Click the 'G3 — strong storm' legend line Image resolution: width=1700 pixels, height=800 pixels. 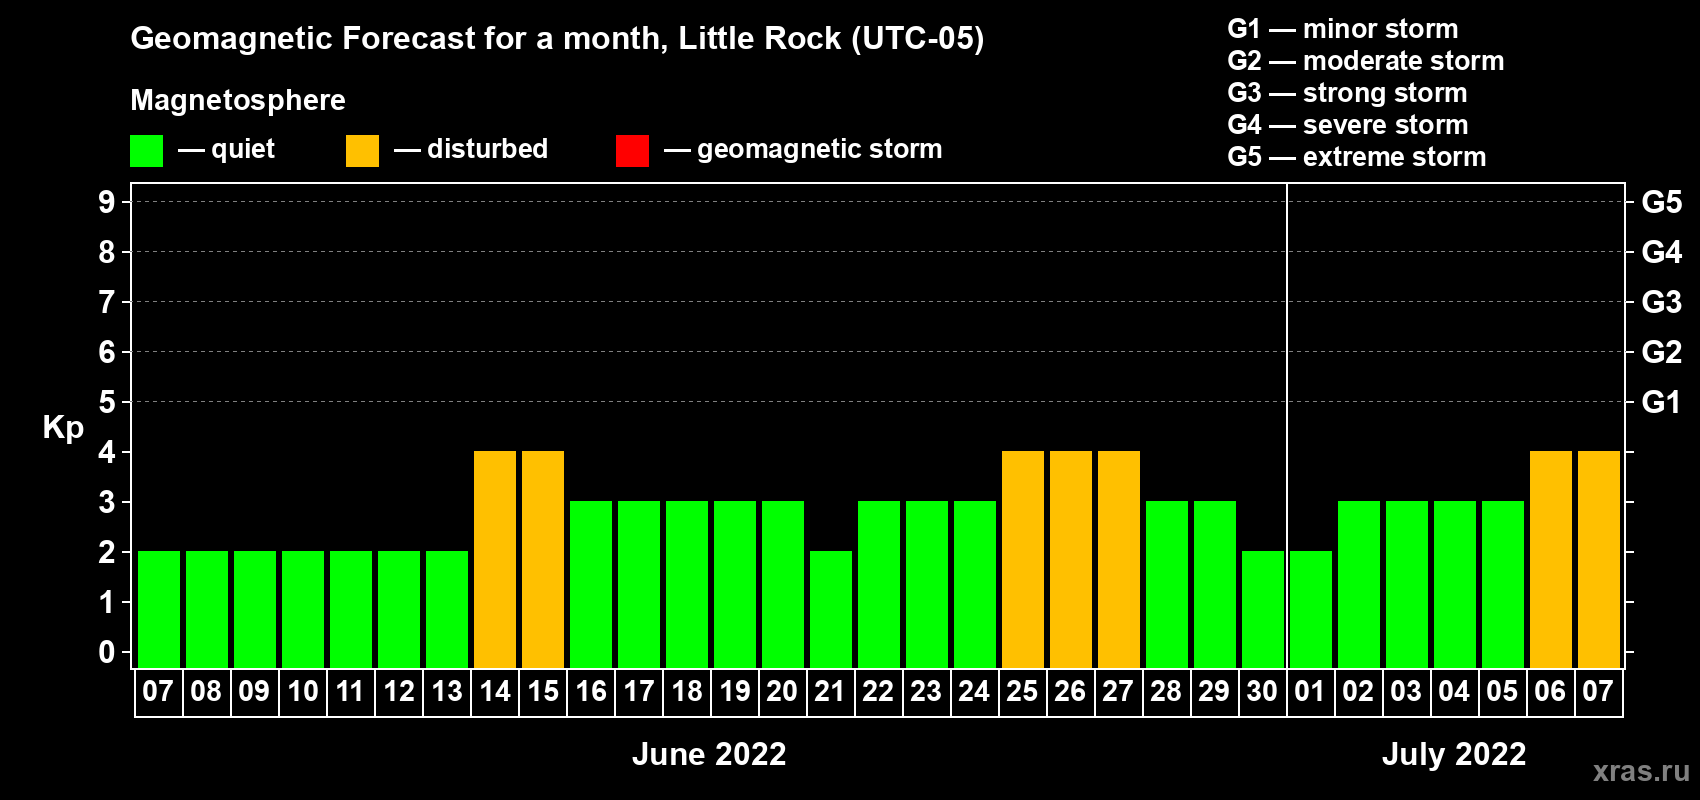pyautogui.click(x=1347, y=93)
